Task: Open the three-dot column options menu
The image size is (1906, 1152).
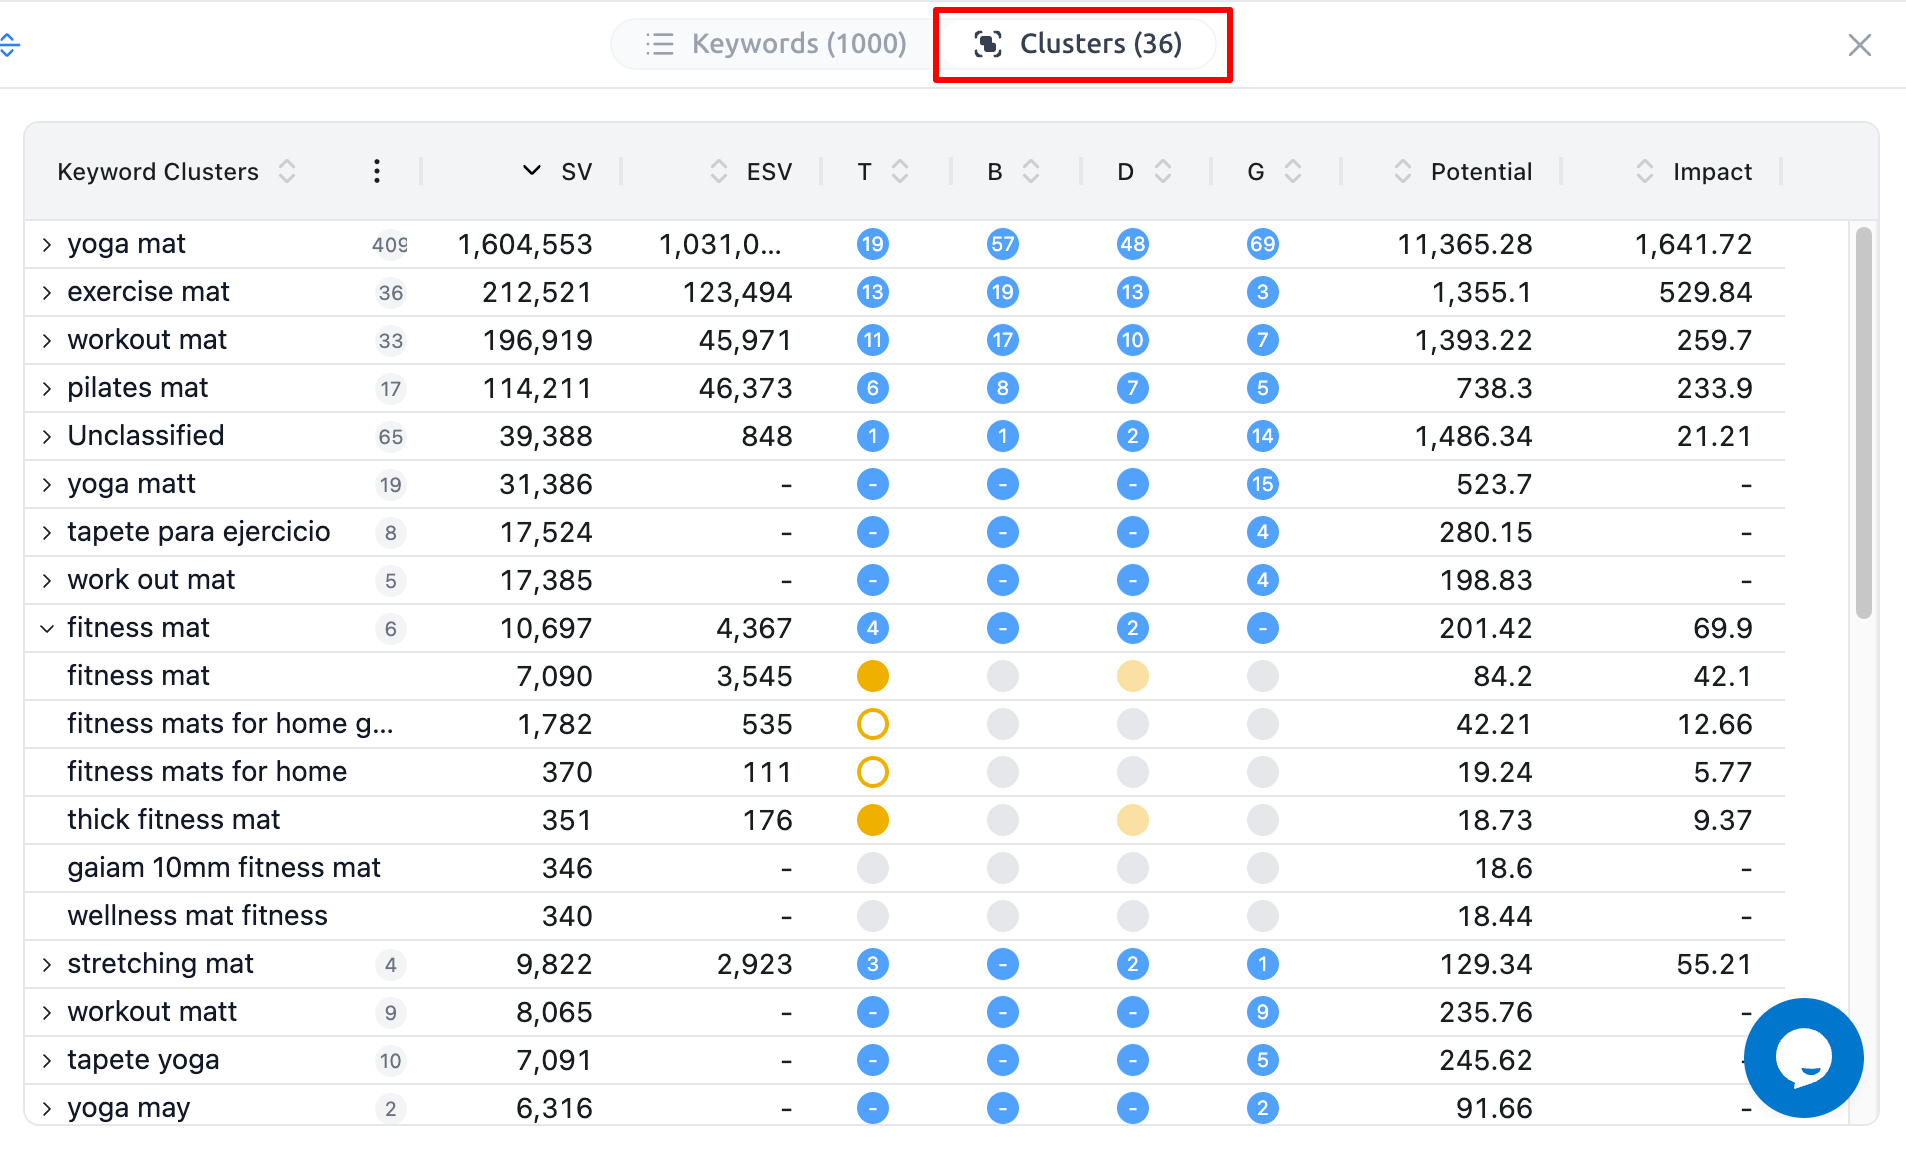Action: point(377,171)
